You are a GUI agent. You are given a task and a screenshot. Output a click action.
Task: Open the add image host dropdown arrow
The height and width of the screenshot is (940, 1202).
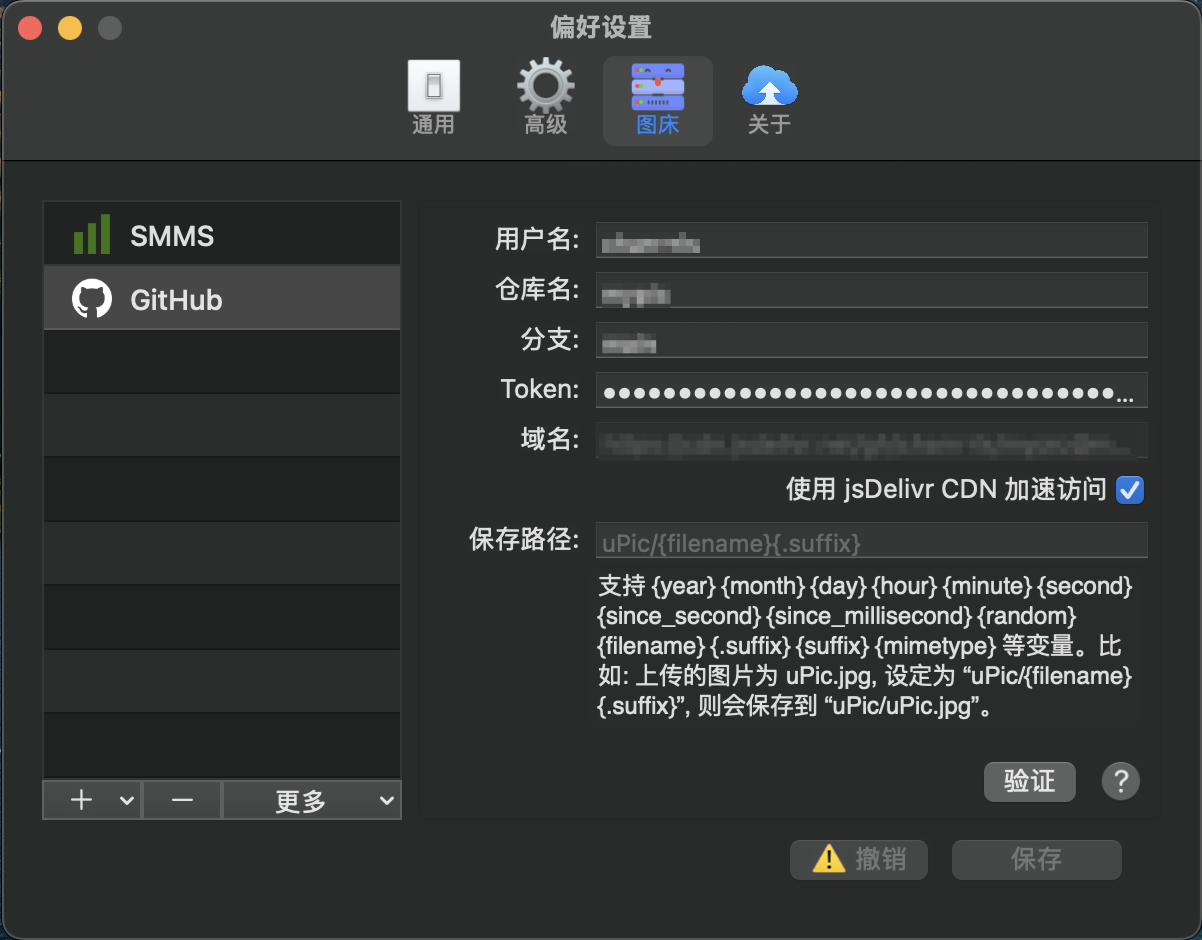(125, 800)
